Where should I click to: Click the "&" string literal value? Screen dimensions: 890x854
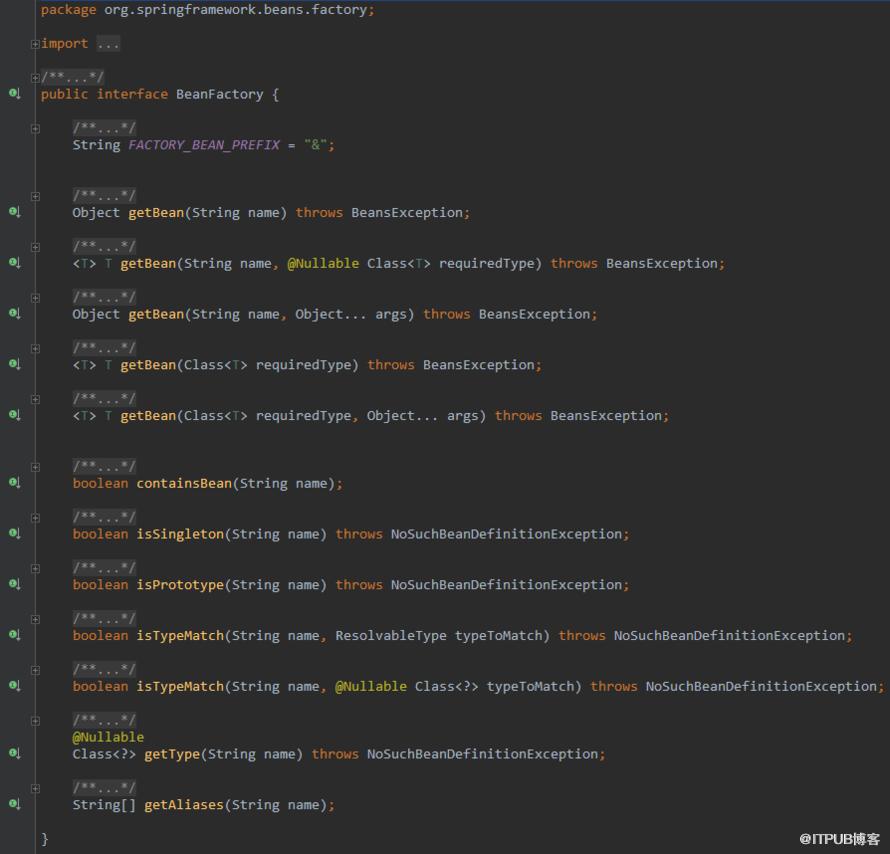[x=315, y=145]
